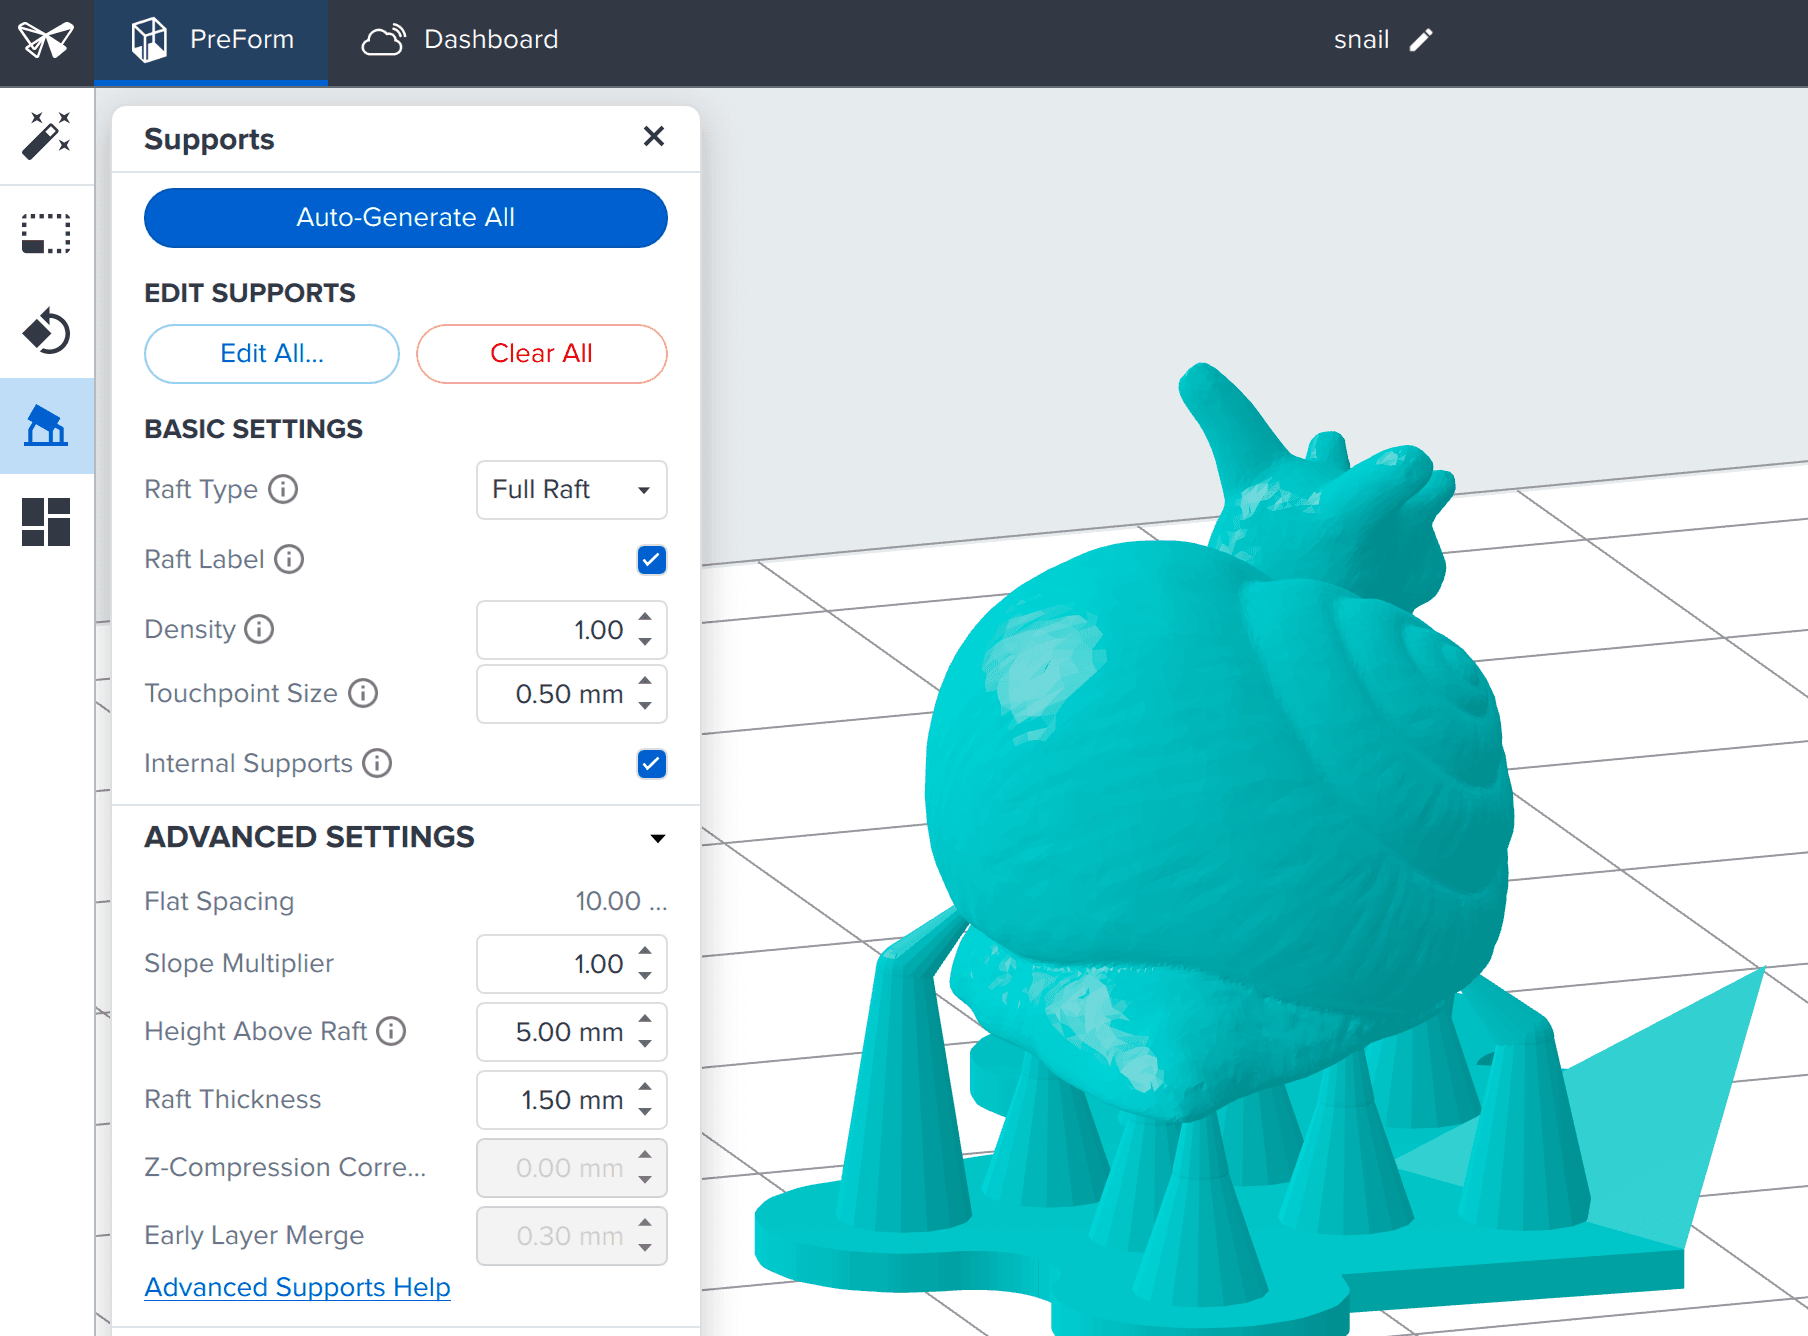Open the Full Raft type dropdown
Screen dimensions: 1808x1336
[x=572, y=490]
